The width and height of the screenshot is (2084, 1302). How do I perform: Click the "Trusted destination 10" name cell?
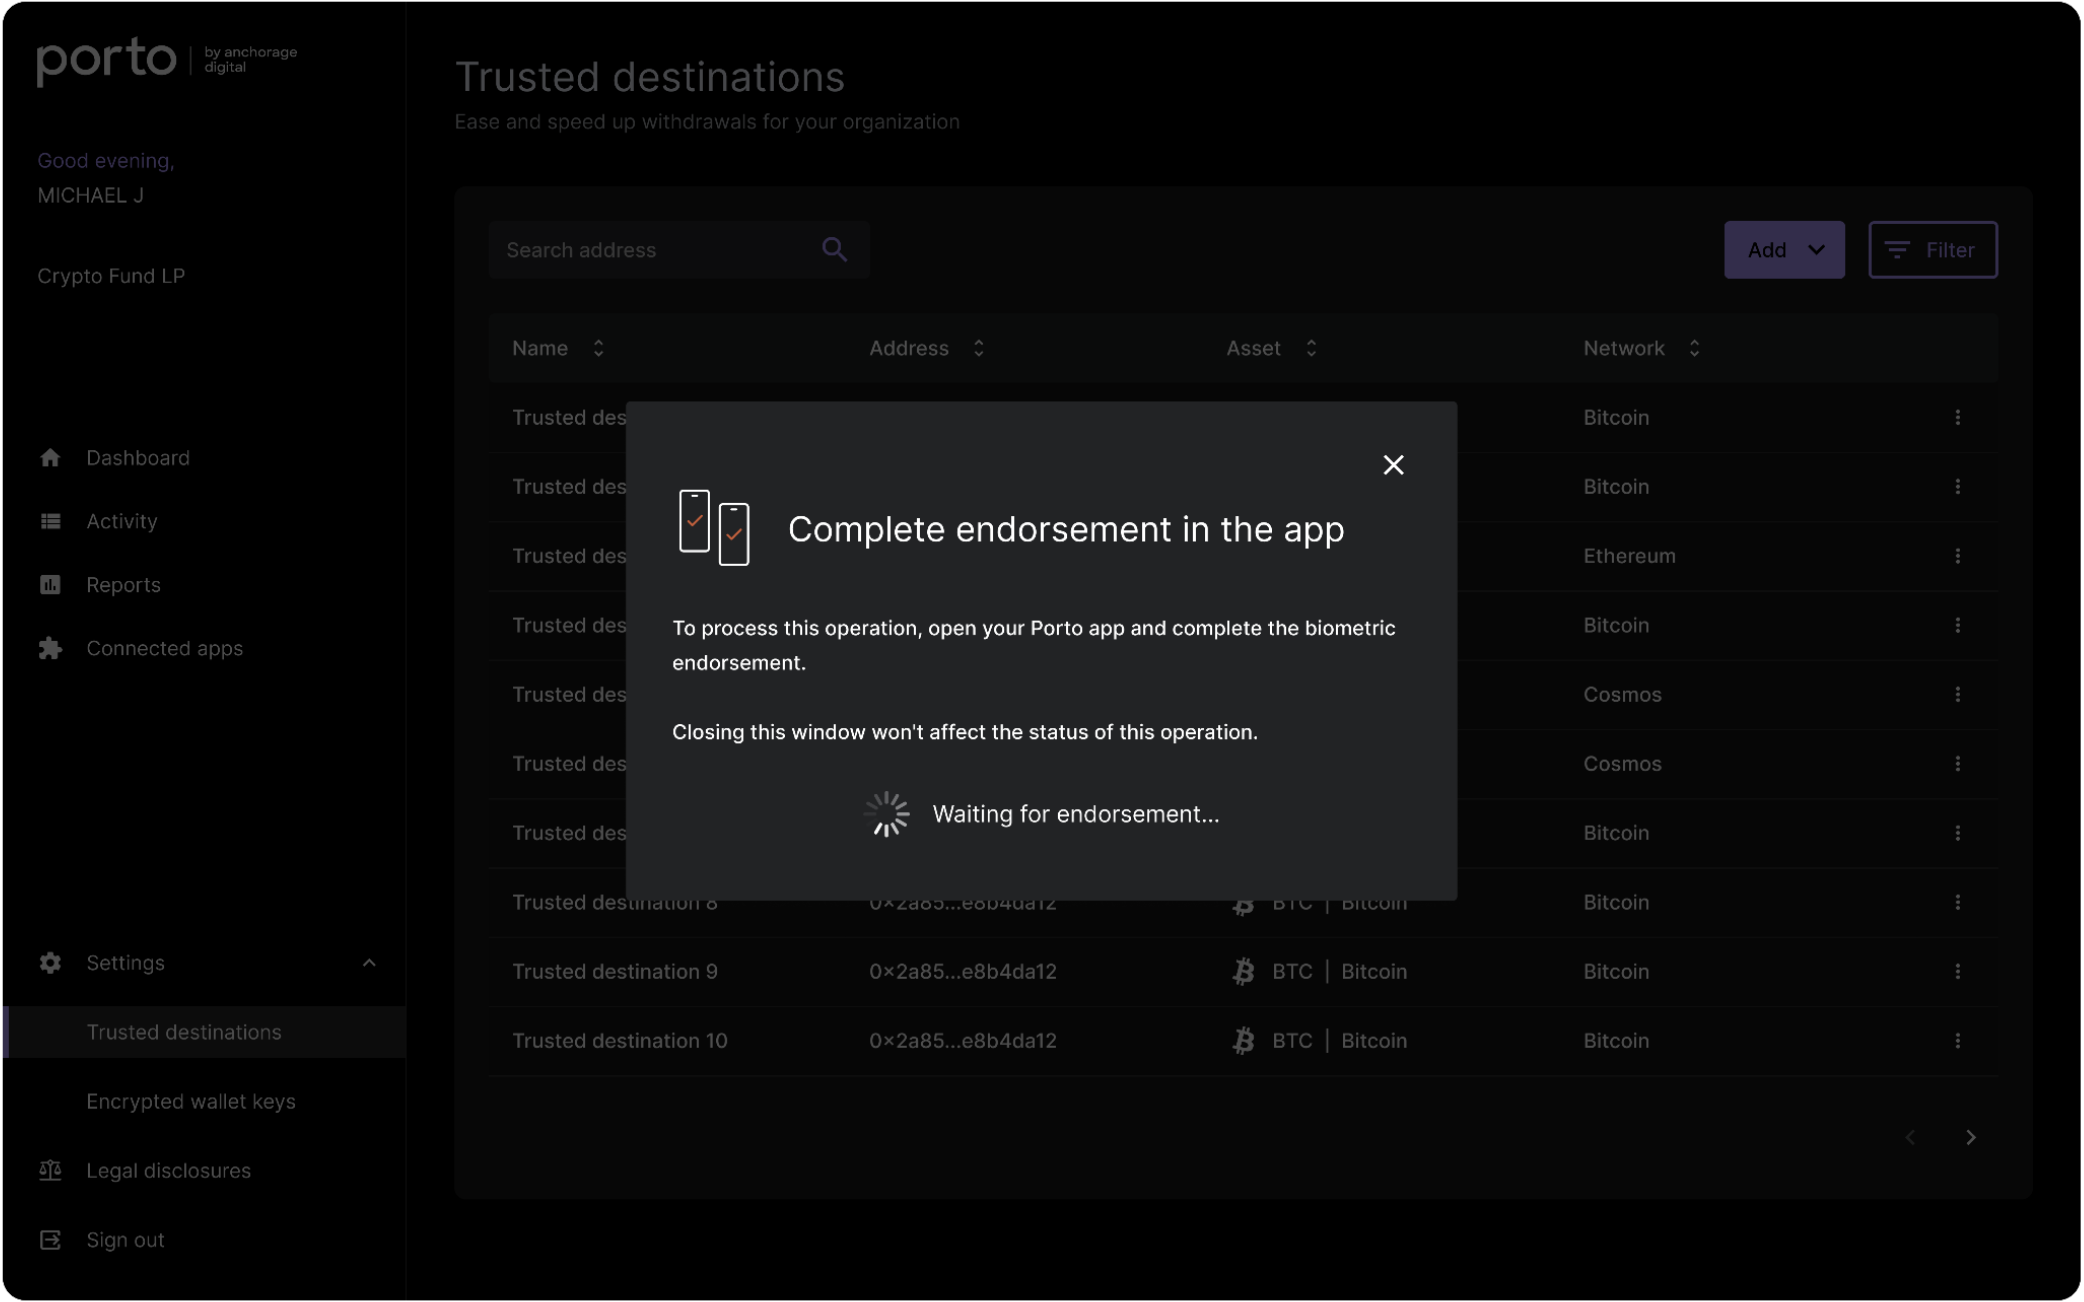coord(620,1041)
